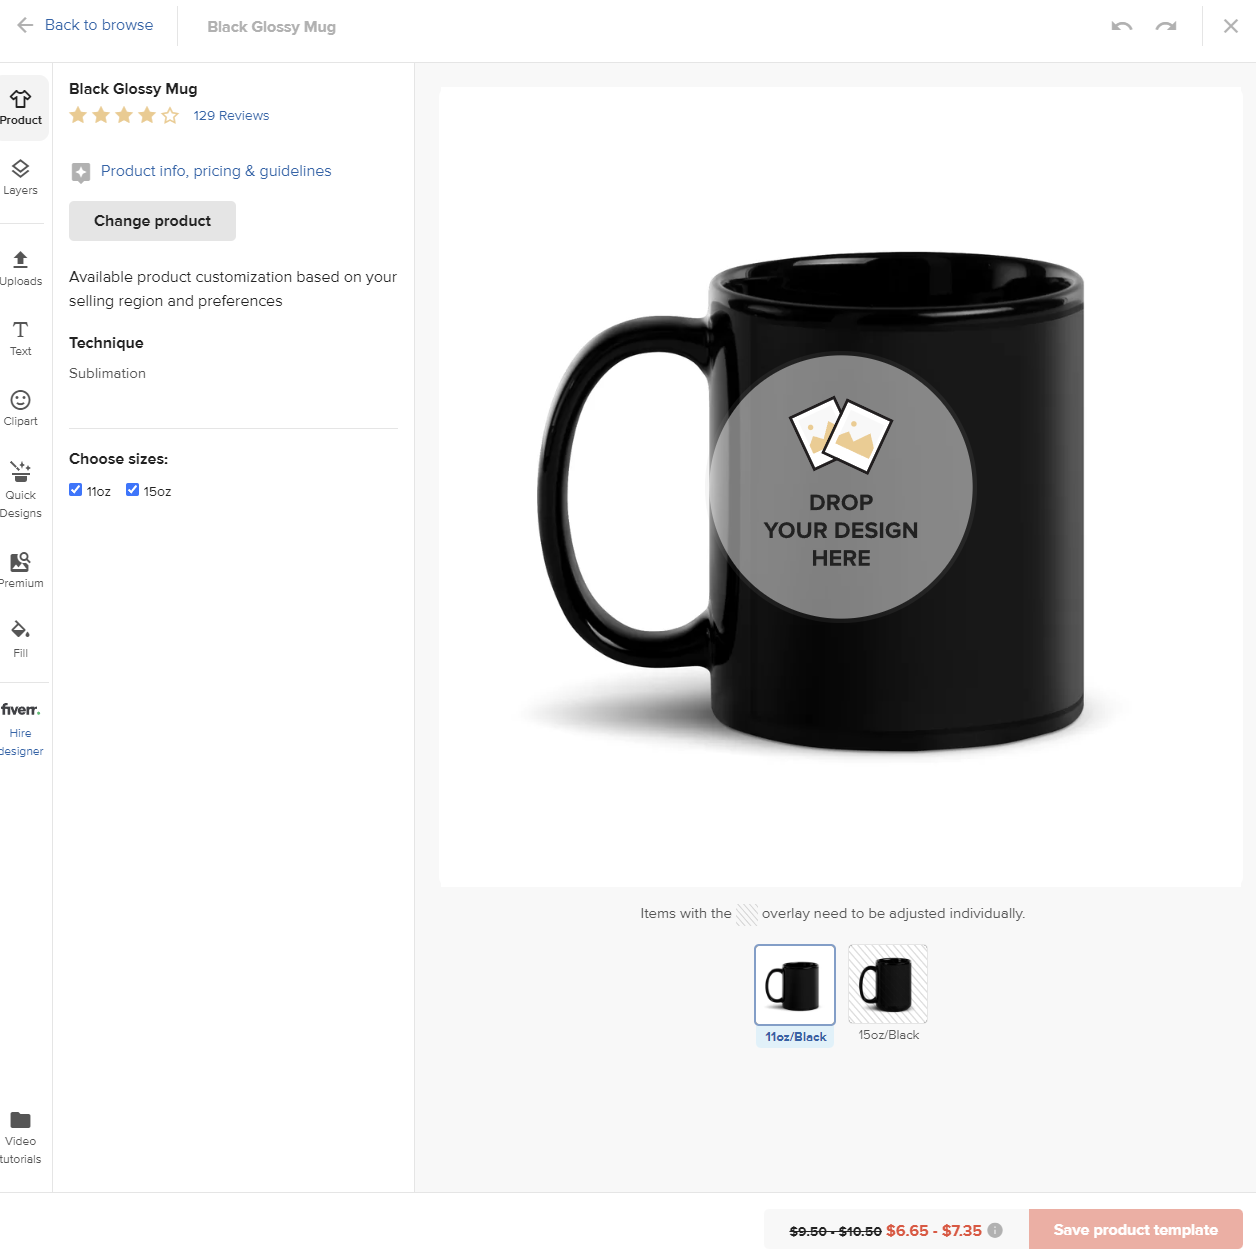Uncheck the 11oz size checkbox
1256x1256 pixels.
(75, 490)
